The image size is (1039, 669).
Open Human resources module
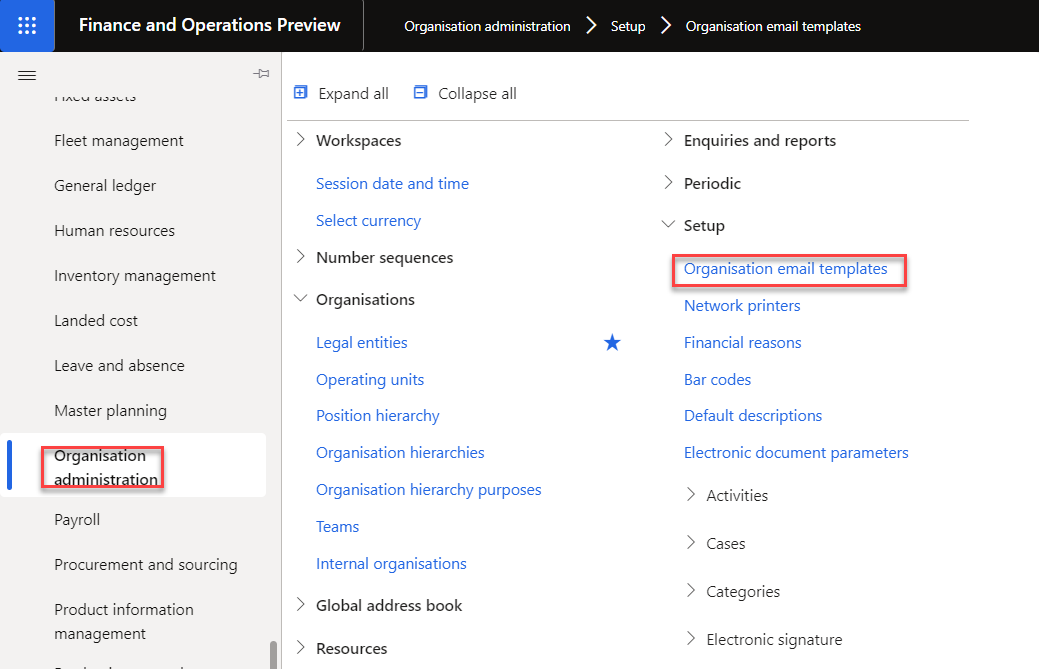[115, 231]
